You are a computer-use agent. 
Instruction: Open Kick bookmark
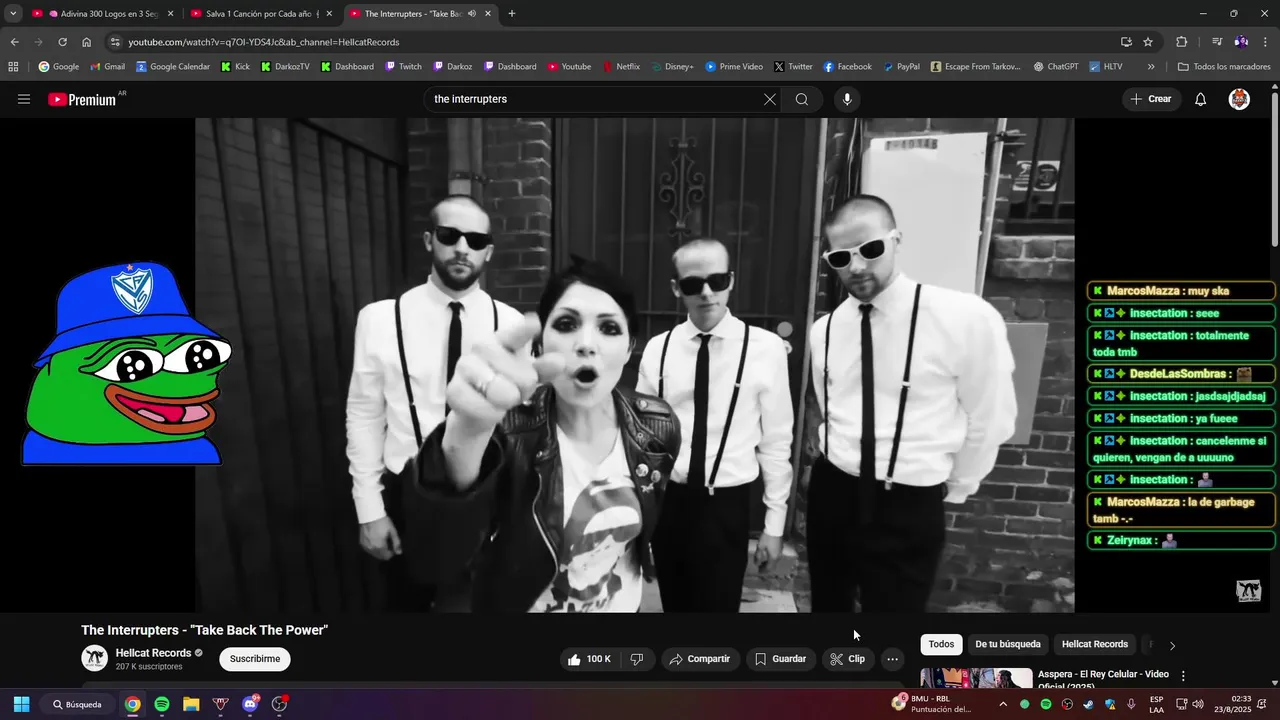(235, 67)
